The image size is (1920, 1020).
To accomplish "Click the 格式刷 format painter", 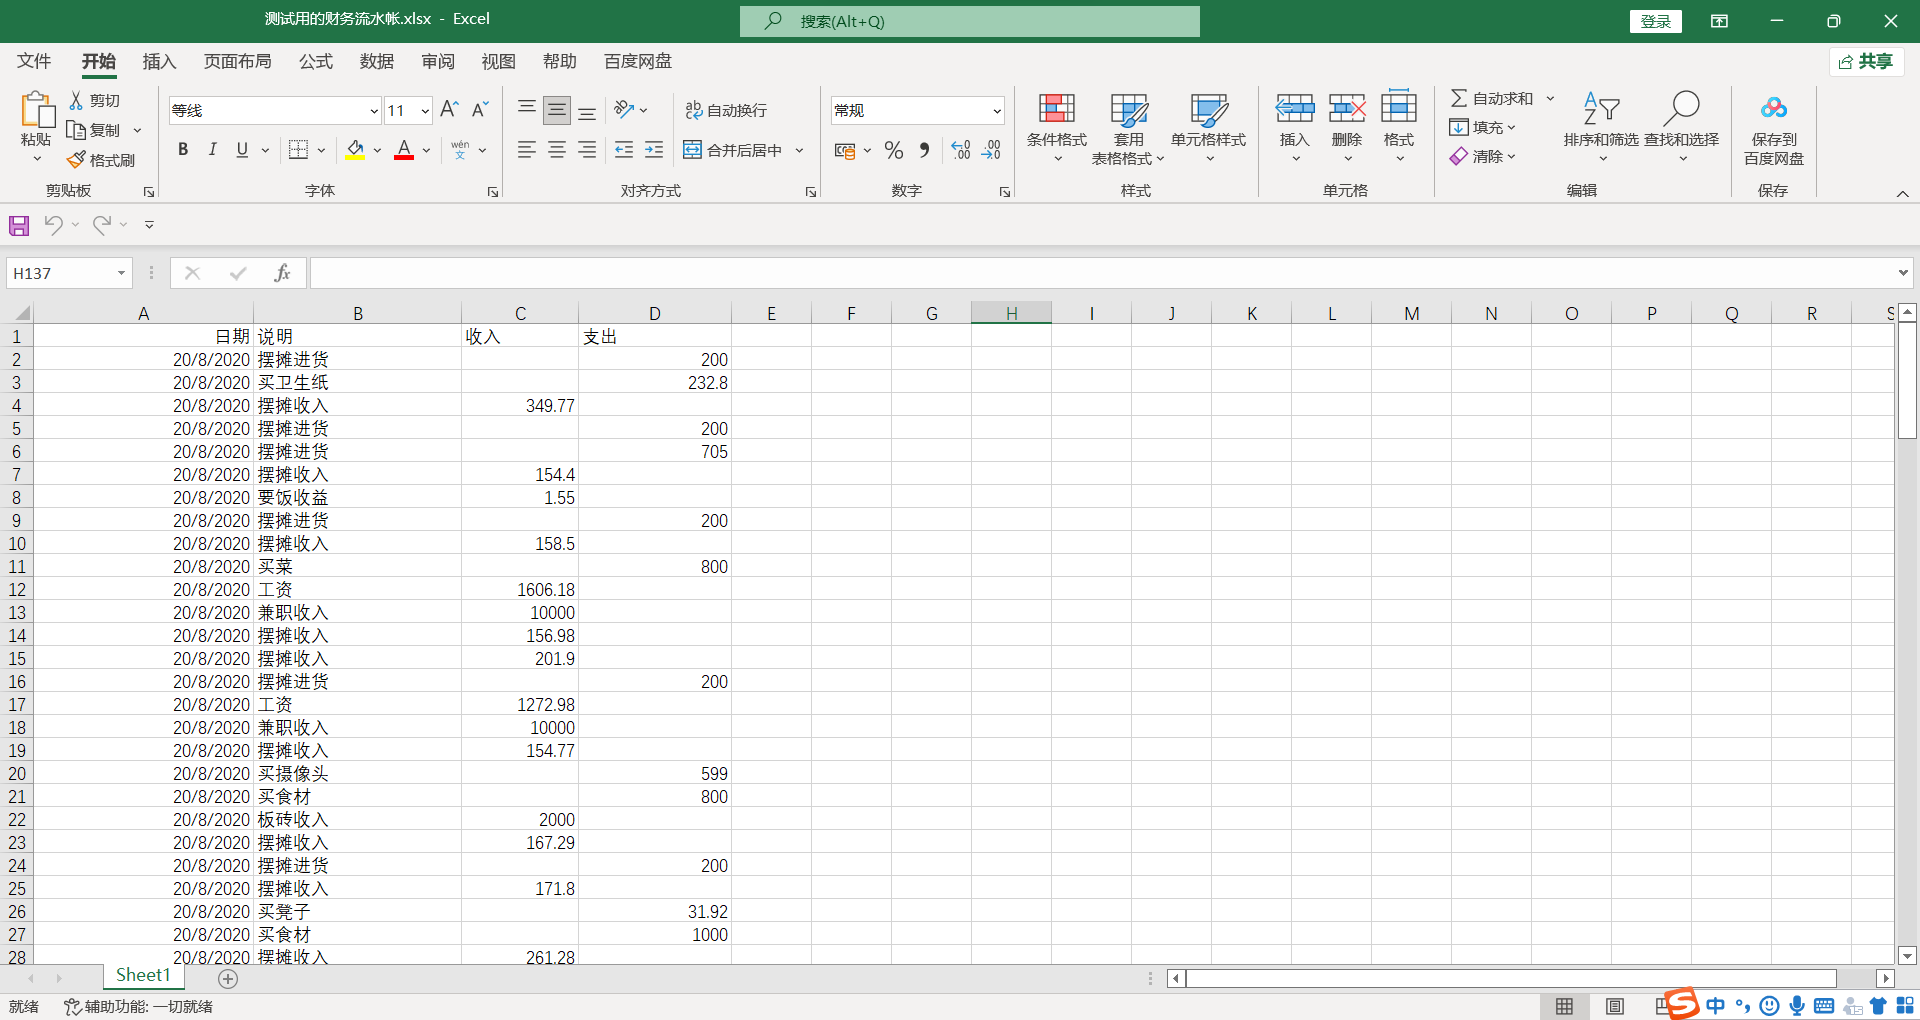I will pos(101,159).
